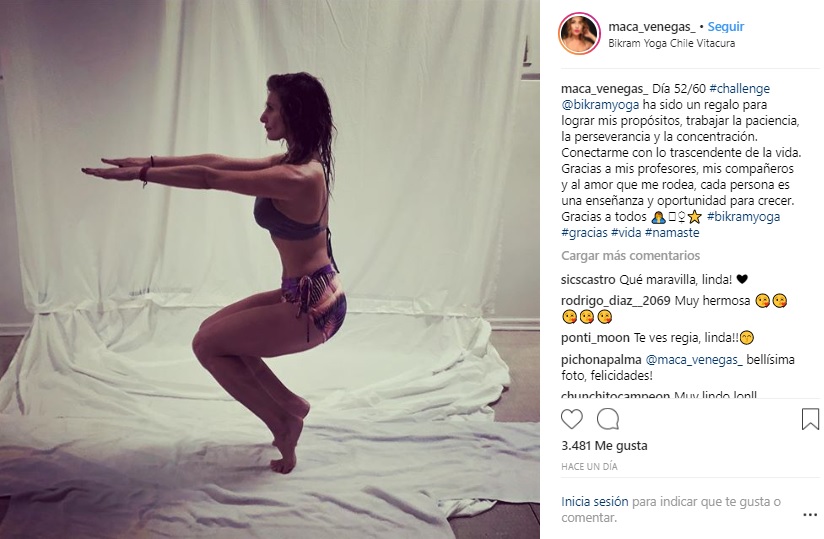Open the @maca_venegas_ mention in pichonapalma's comment
The image size is (824, 539).
[694, 360]
